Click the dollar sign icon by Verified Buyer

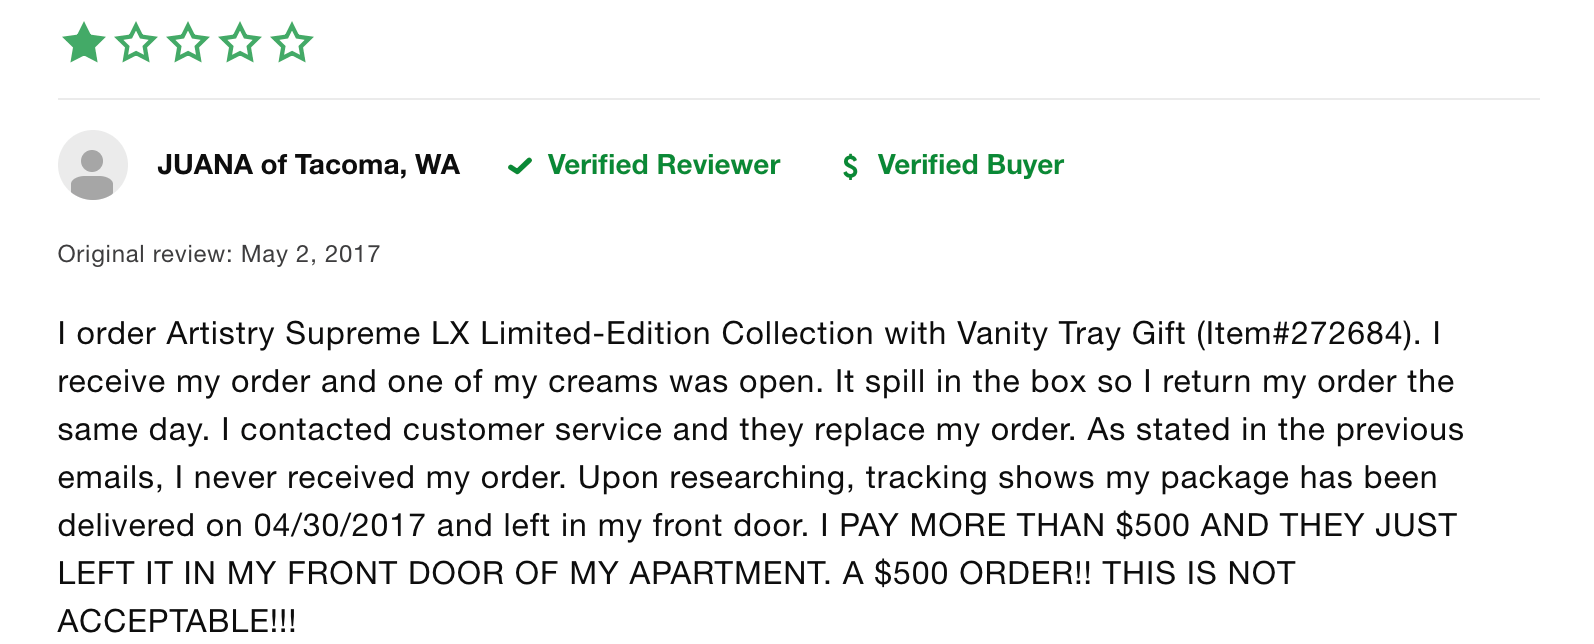pos(850,166)
